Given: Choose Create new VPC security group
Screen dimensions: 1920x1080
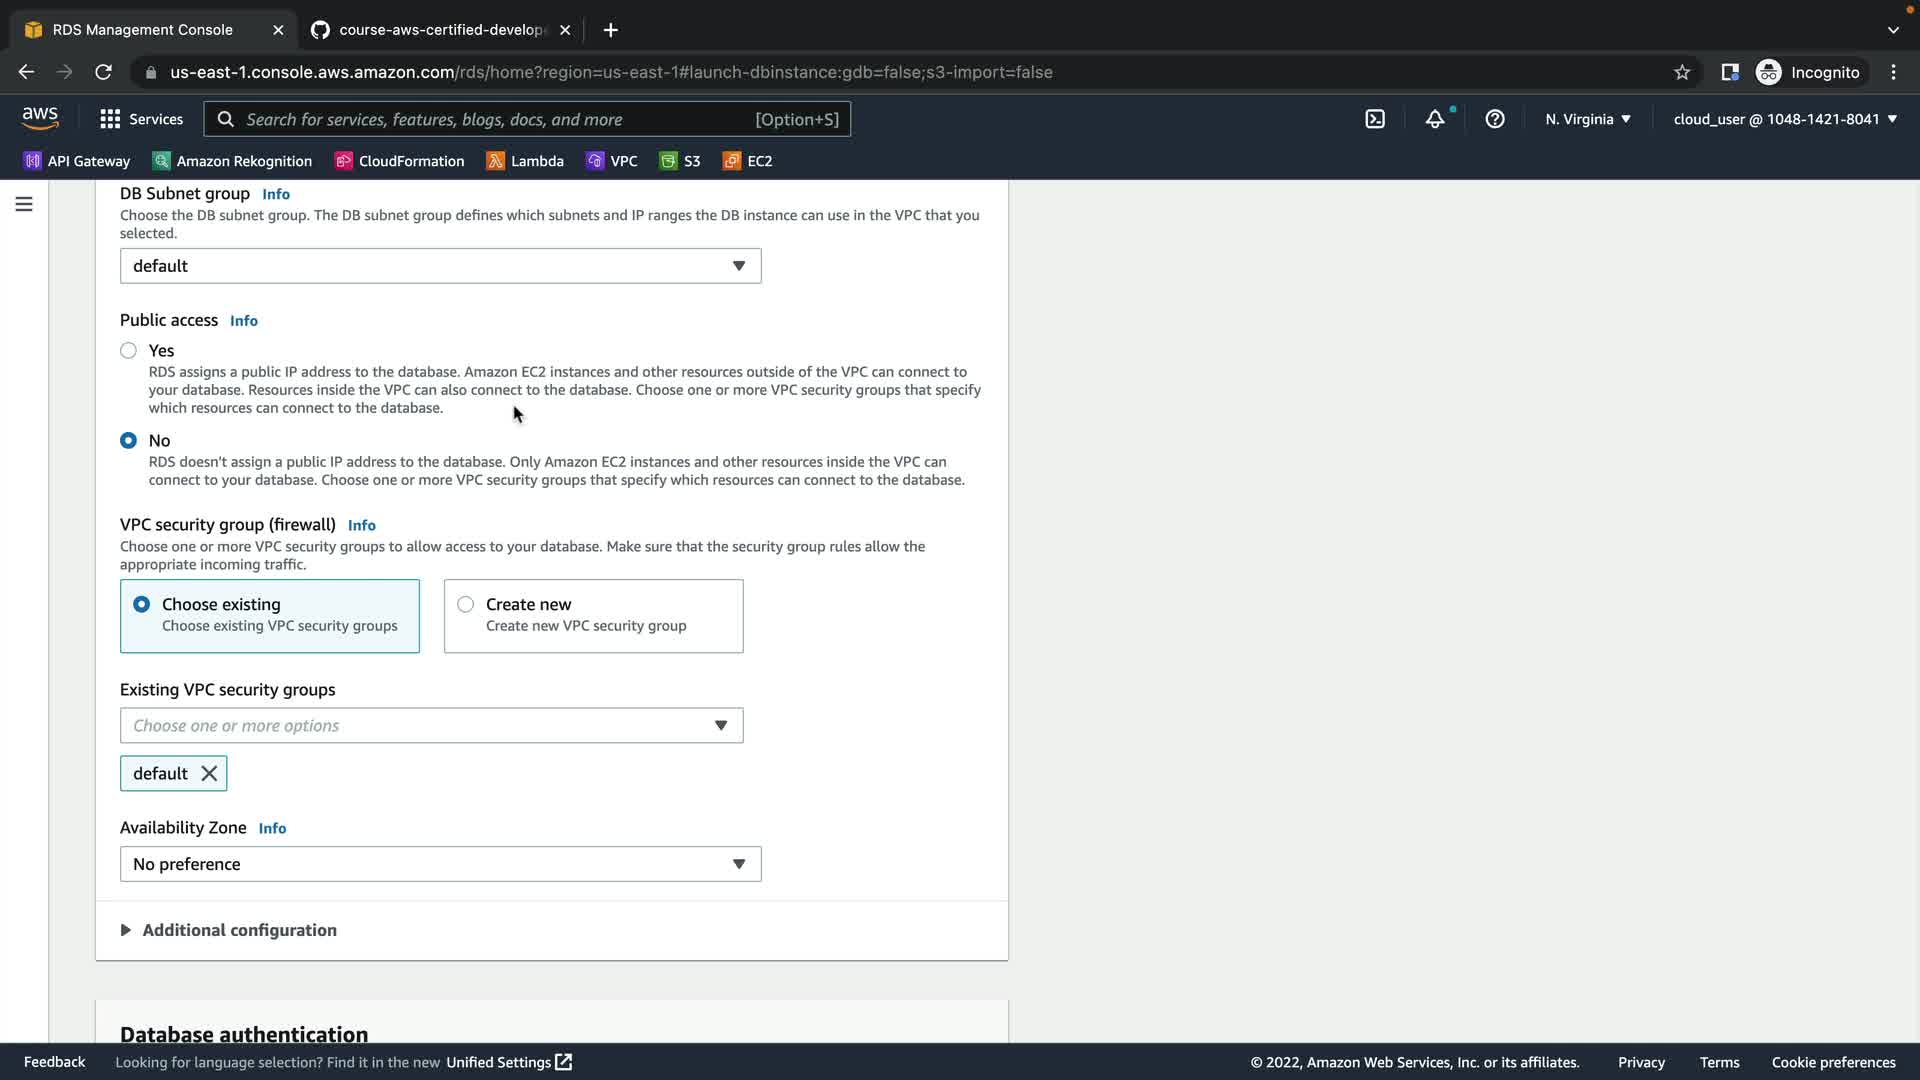Looking at the screenshot, I should pos(466,604).
